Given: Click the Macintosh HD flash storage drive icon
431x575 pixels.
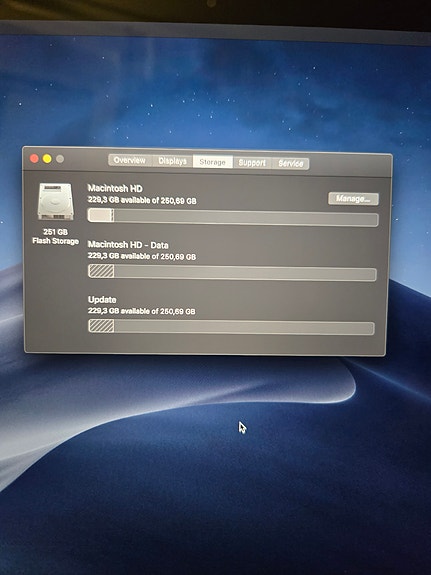Looking at the screenshot, I should tap(55, 202).
